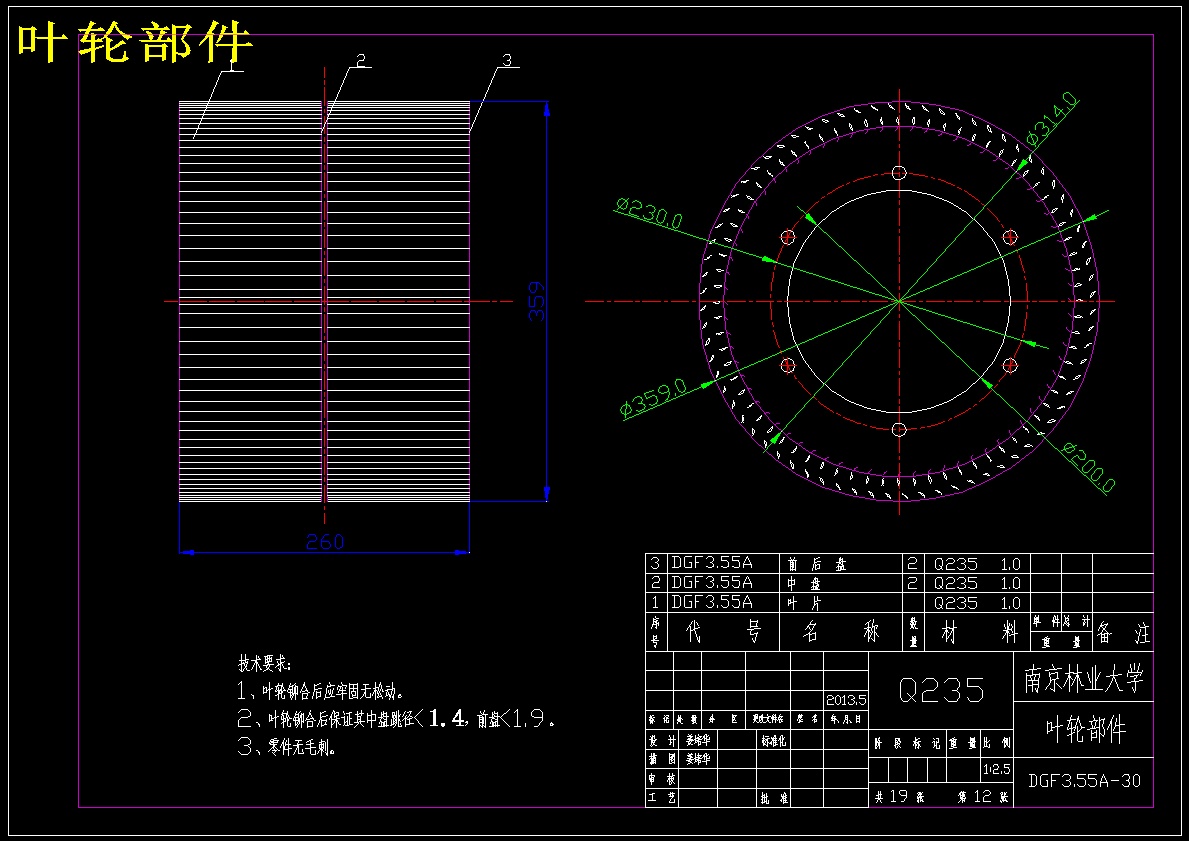Screen dimensions: 1189x841
Task: Select the Ø359.0 diameter dimension
Action: click(x=653, y=398)
